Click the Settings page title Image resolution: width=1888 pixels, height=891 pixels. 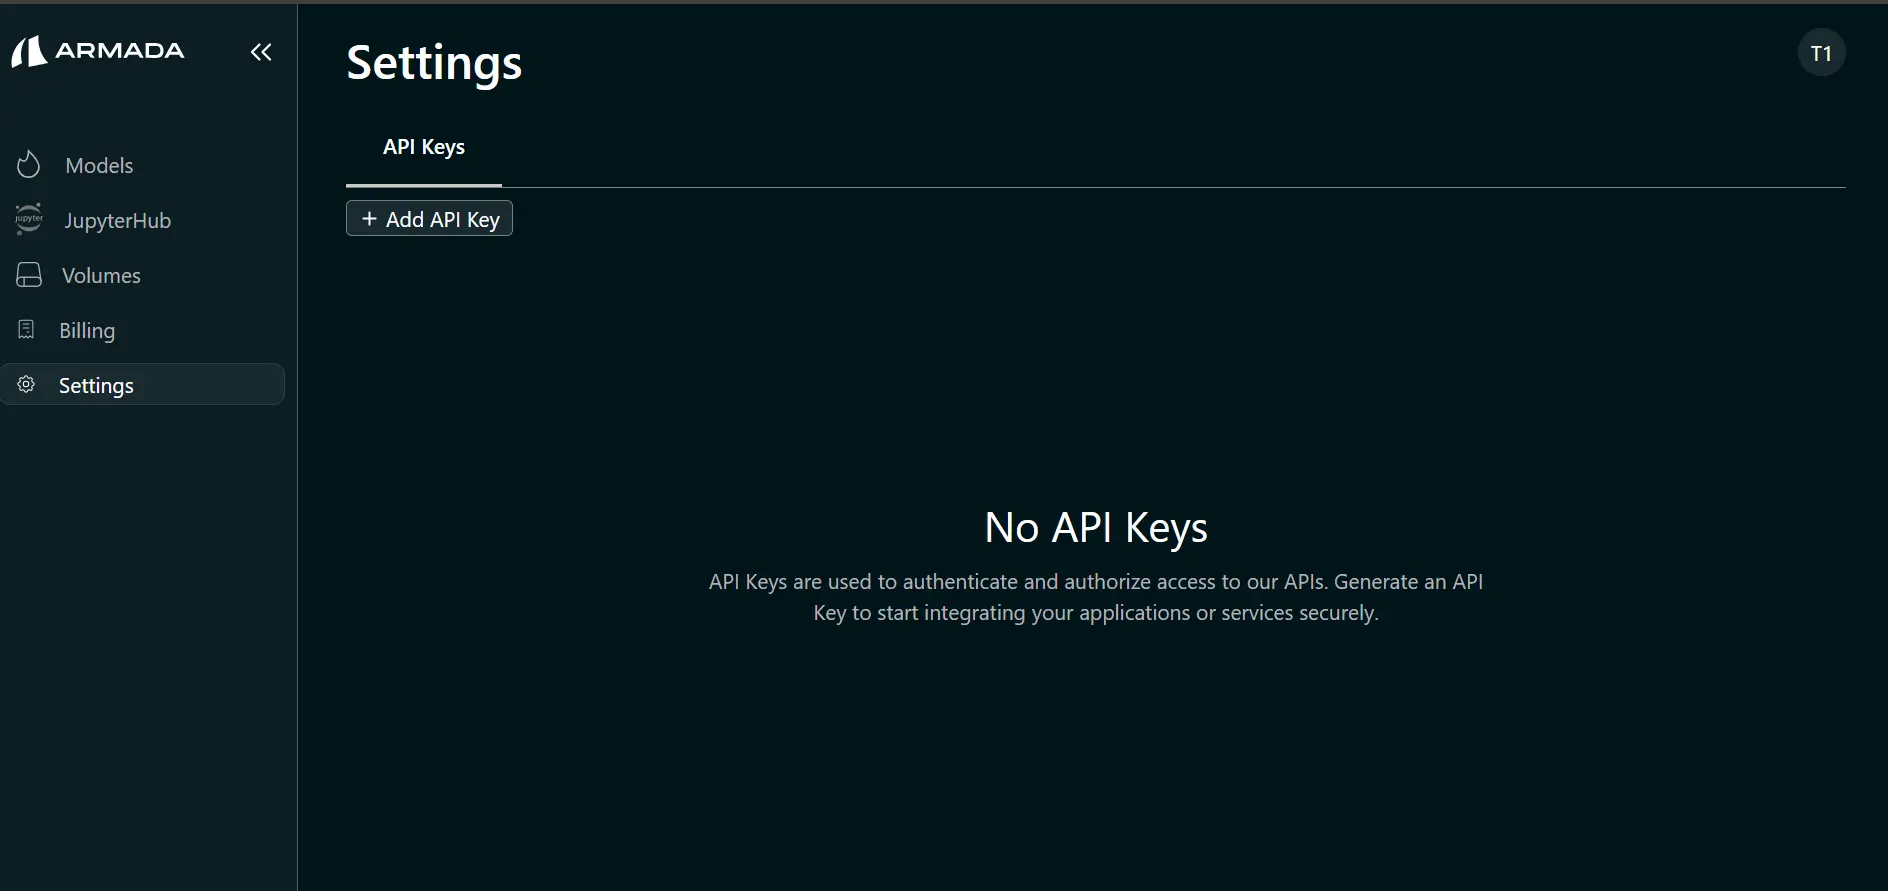(434, 63)
